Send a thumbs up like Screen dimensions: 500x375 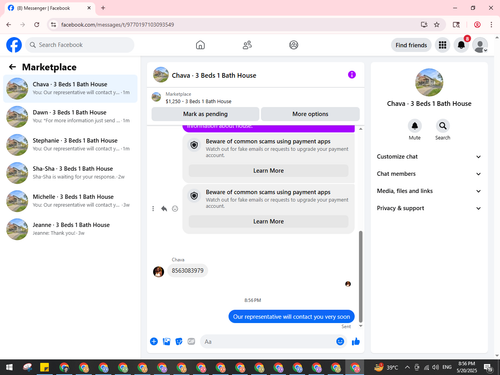pos(356,341)
